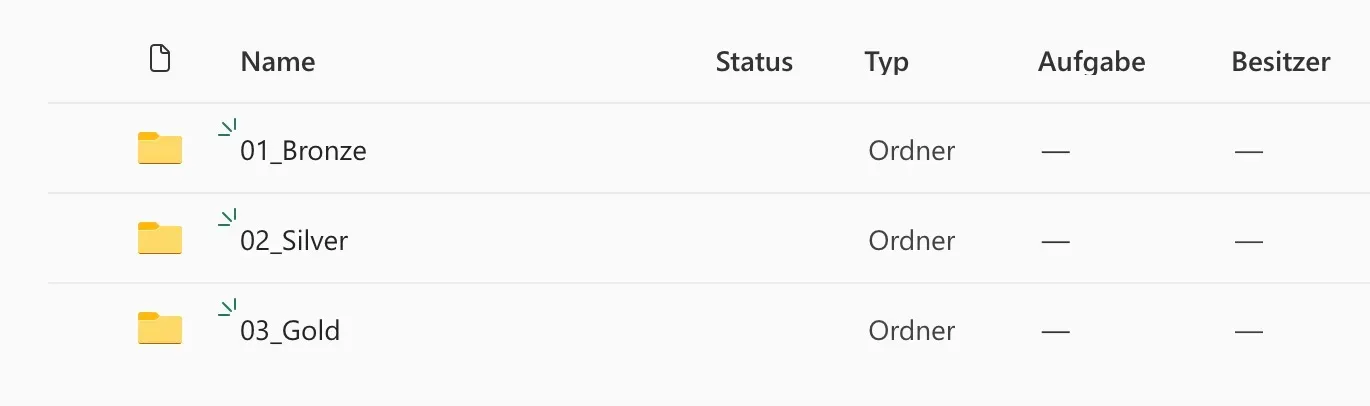The width and height of the screenshot is (1370, 406).
Task: Click the Ordner type cell for 01_Bronze
Action: point(911,152)
